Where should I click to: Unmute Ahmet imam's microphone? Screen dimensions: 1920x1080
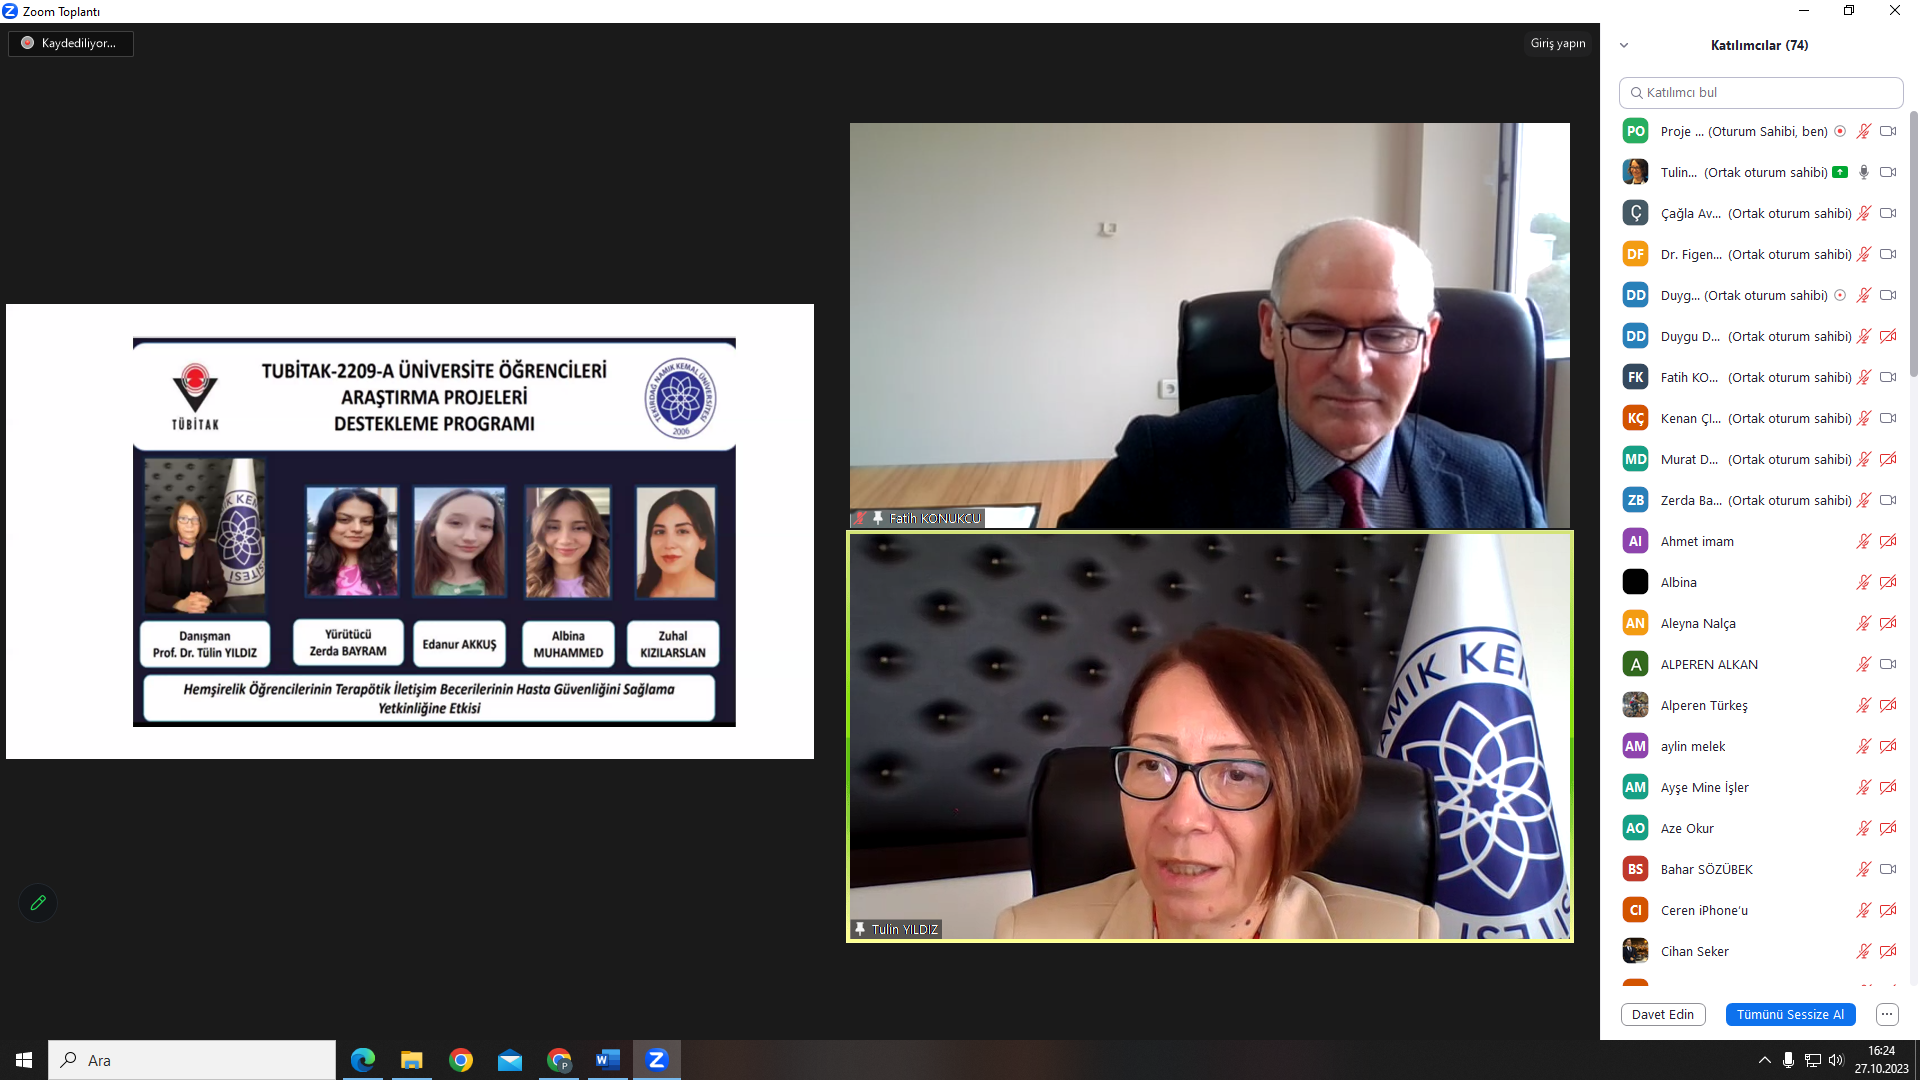pyautogui.click(x=1863, y=541)
